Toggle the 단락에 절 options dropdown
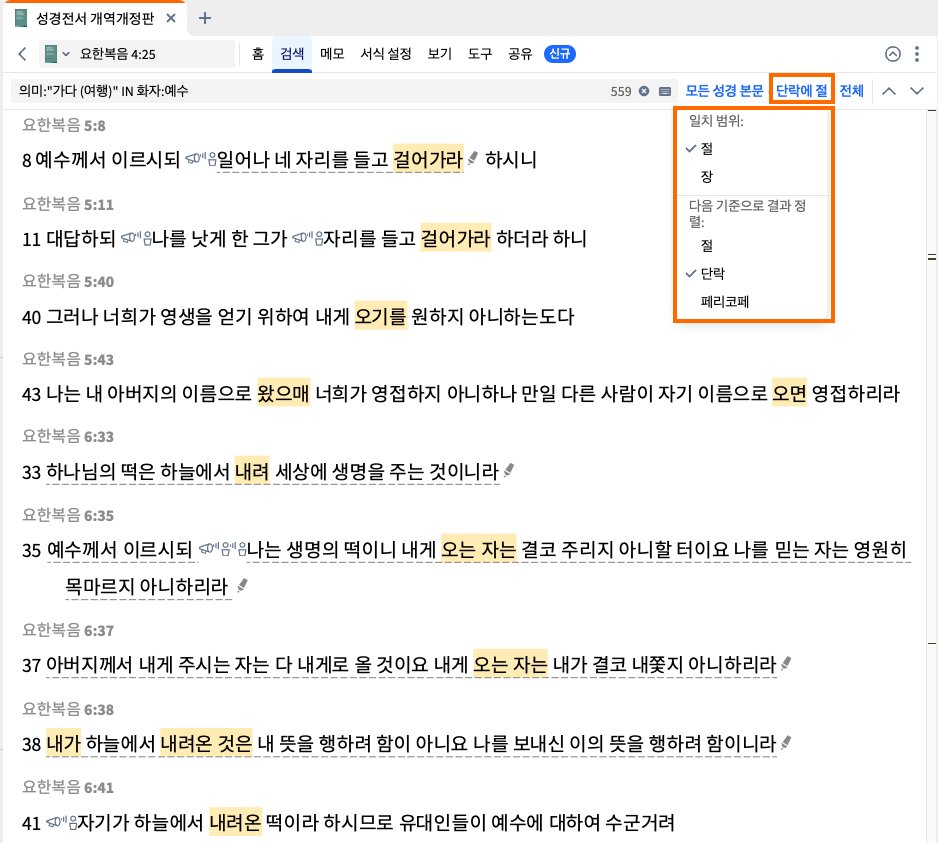 [x=801, y=91]
